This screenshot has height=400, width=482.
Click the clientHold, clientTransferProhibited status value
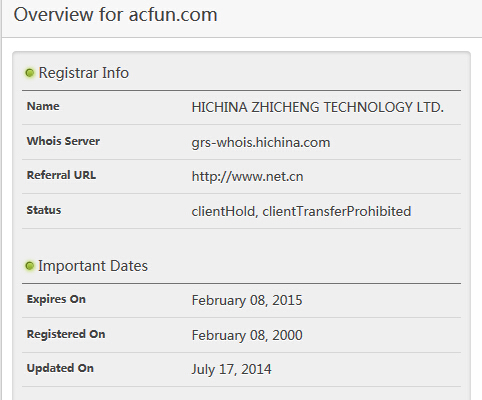click(301, 211)
